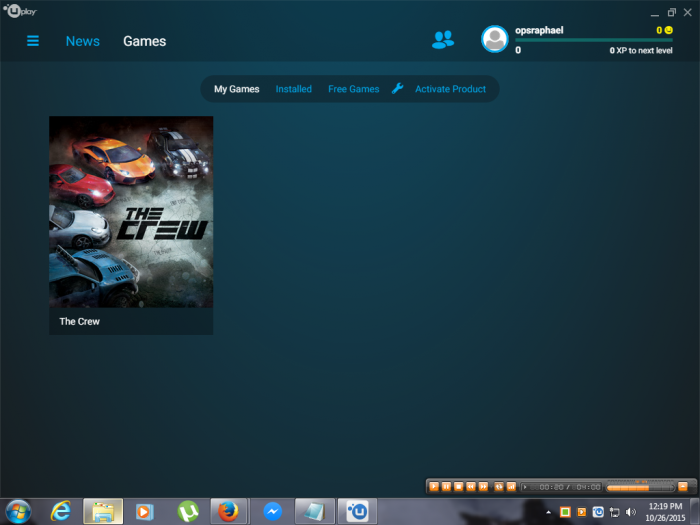Open Messenger from the taskbar

tap(272, 512)
